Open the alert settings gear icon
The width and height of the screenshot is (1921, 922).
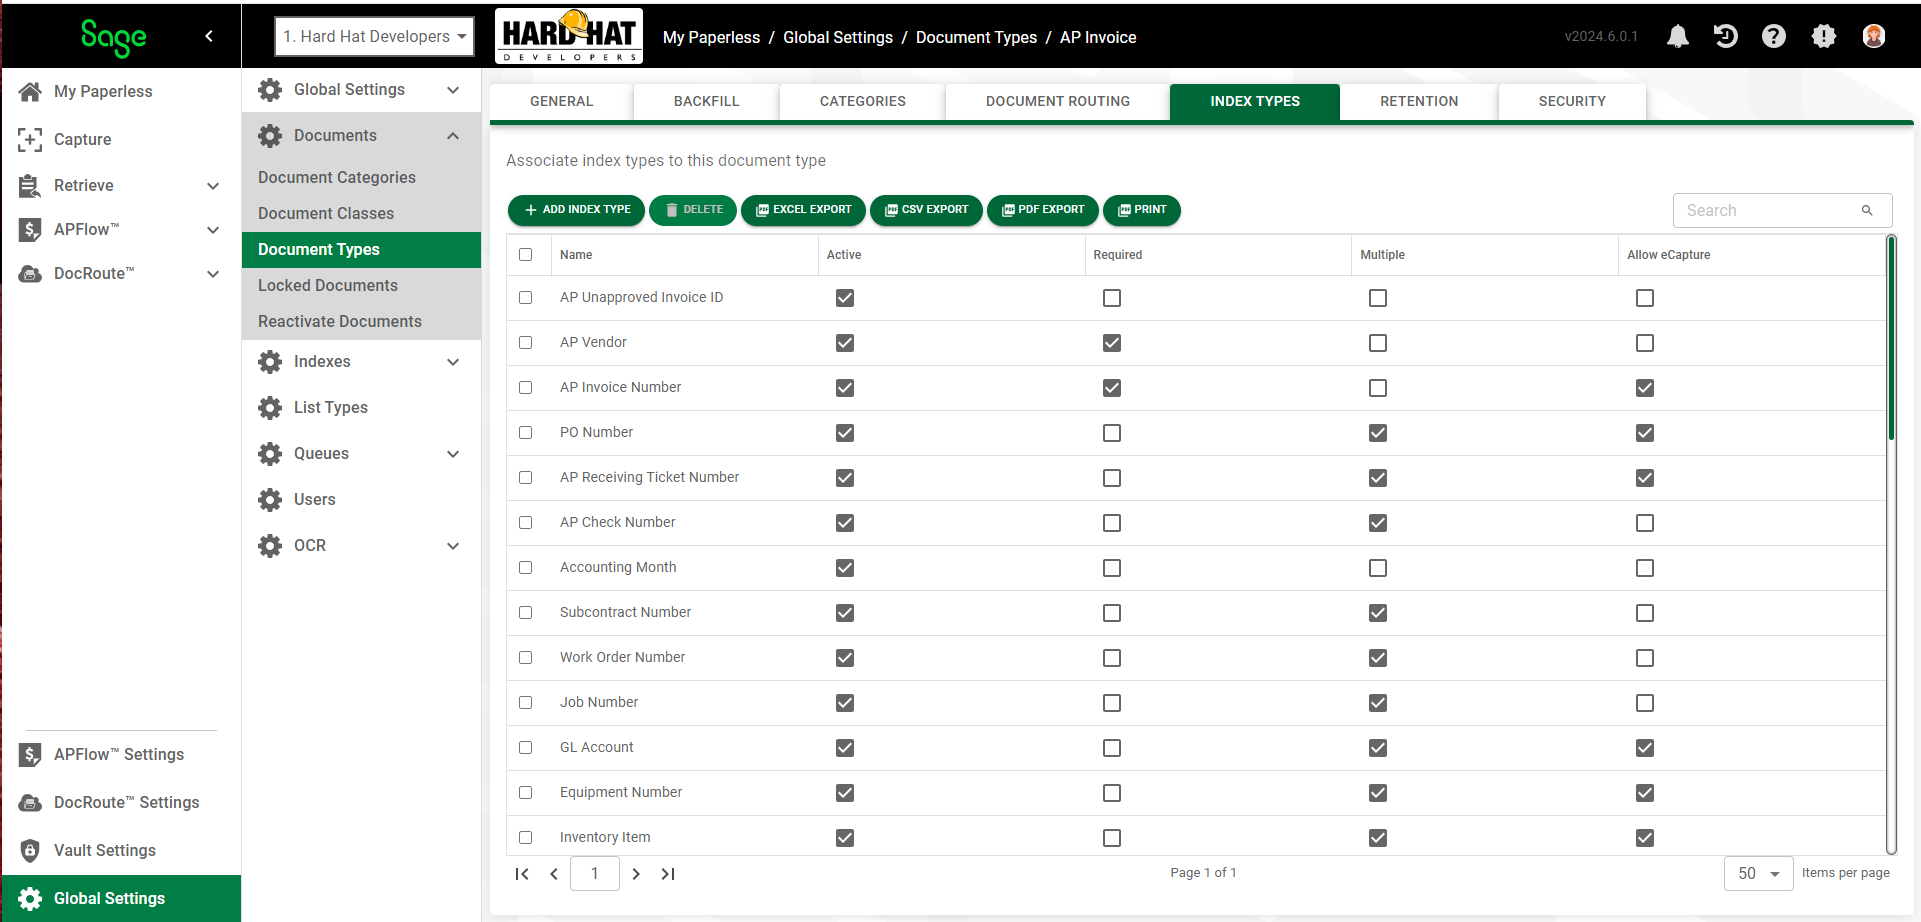click(1824, 37)
